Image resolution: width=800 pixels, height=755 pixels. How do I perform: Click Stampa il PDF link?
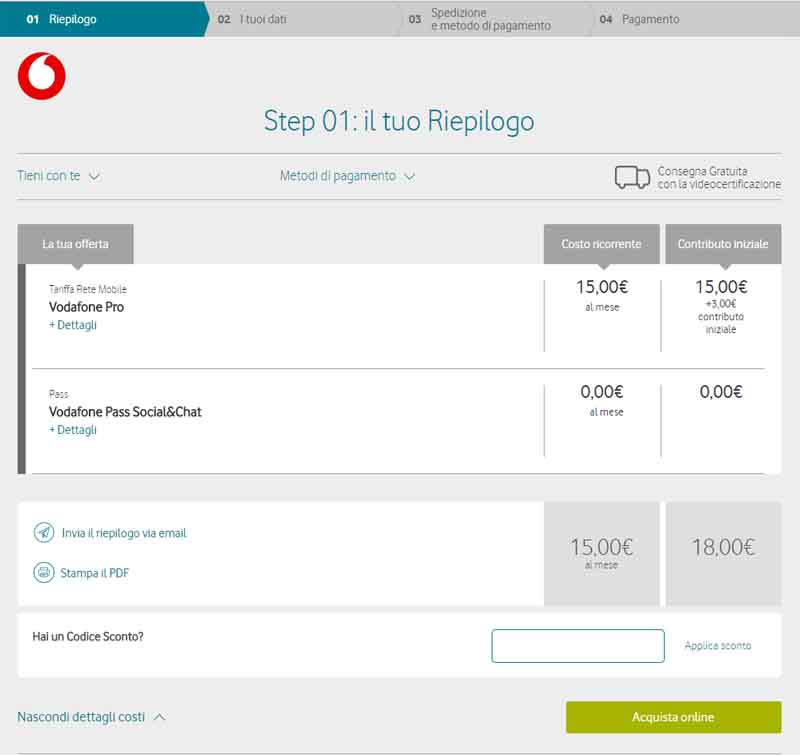[x=94, y=573]
